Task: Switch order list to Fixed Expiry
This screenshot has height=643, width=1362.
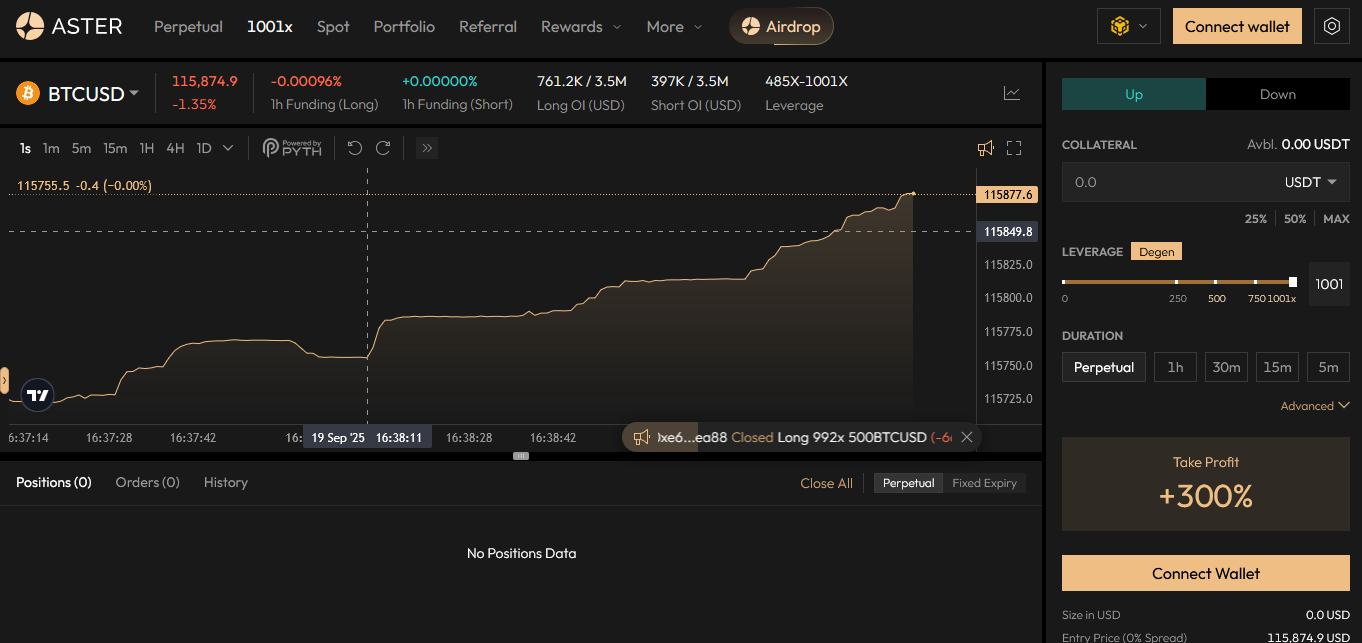Action: click(x=985, y=482)
